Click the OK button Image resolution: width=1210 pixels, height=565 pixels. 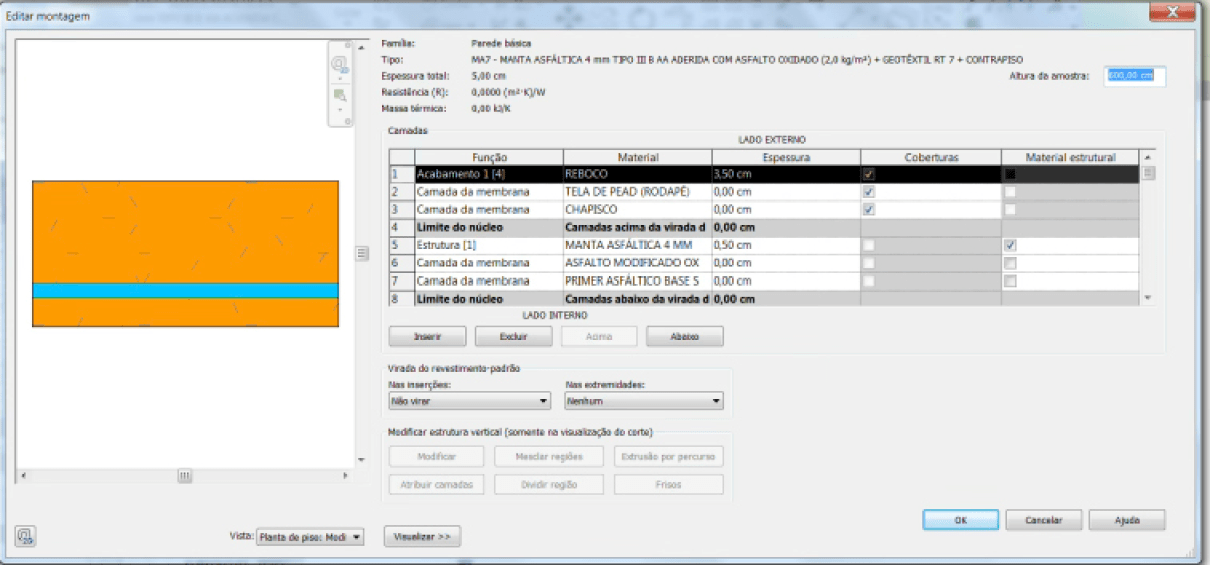pos(960,521)
